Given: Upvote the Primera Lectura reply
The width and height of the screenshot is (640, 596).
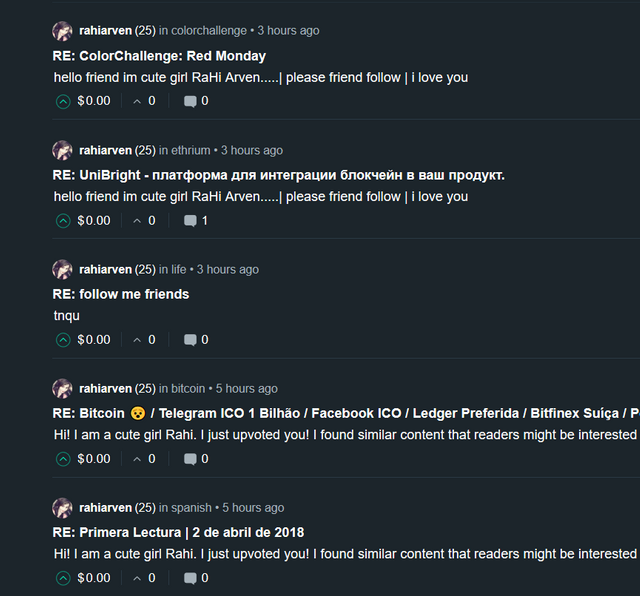Looking at the screenshot, I should [63, 578].
